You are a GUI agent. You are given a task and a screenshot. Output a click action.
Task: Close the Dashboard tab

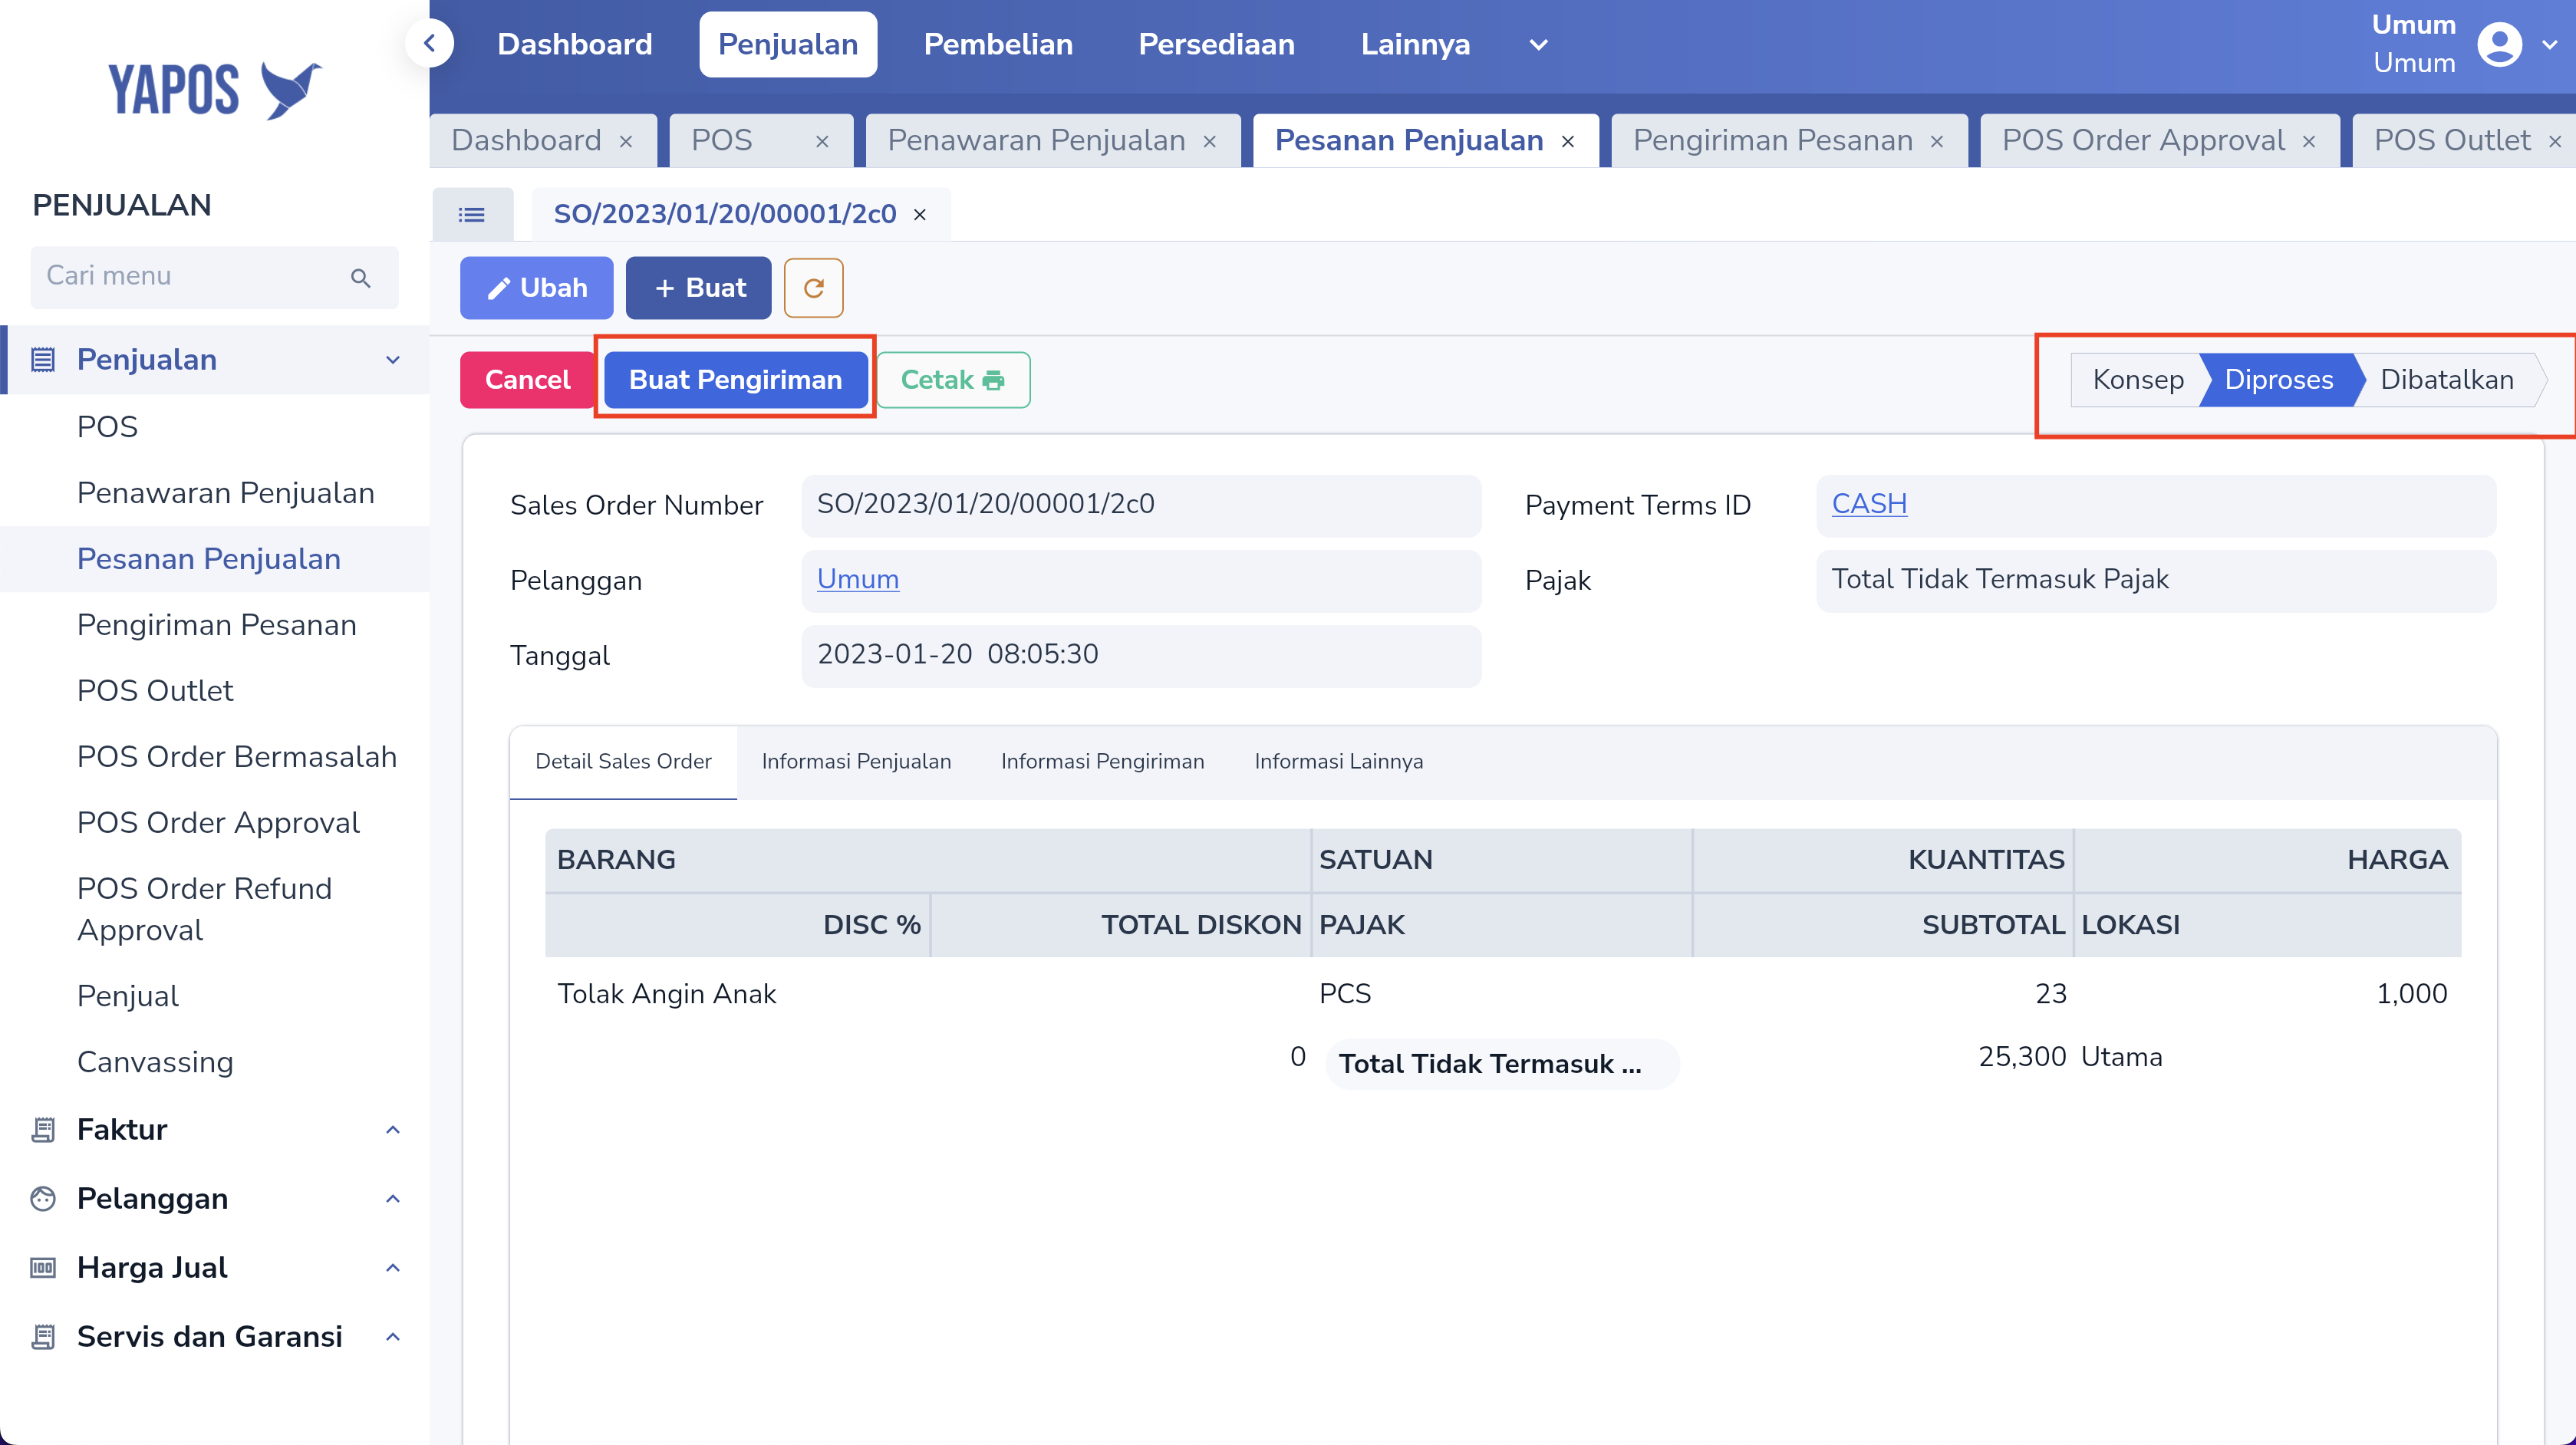point(626,142)
